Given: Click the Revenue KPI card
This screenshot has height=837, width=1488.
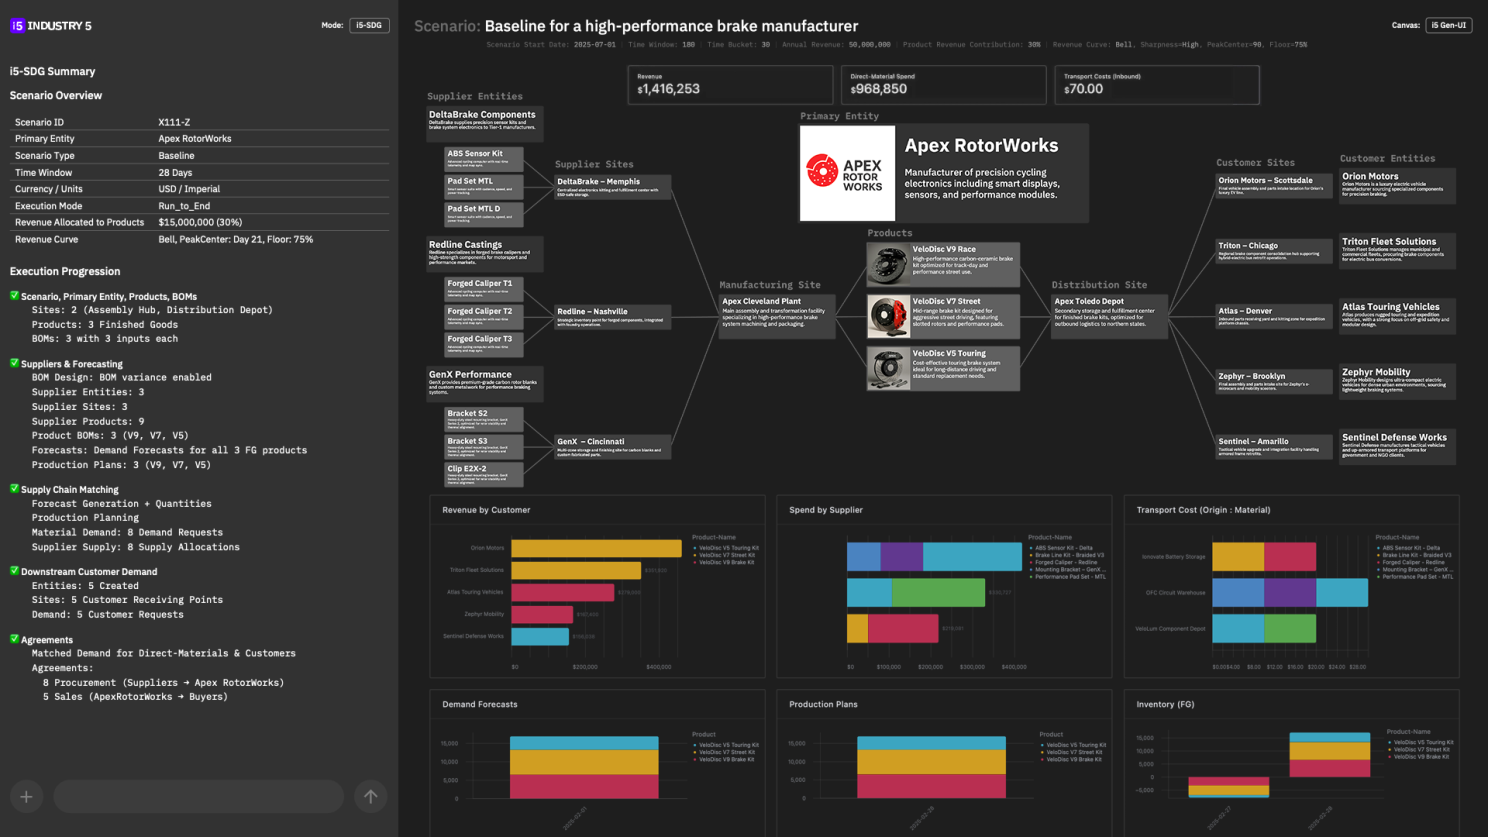Looking at the screenshot, I should [730, 85].
